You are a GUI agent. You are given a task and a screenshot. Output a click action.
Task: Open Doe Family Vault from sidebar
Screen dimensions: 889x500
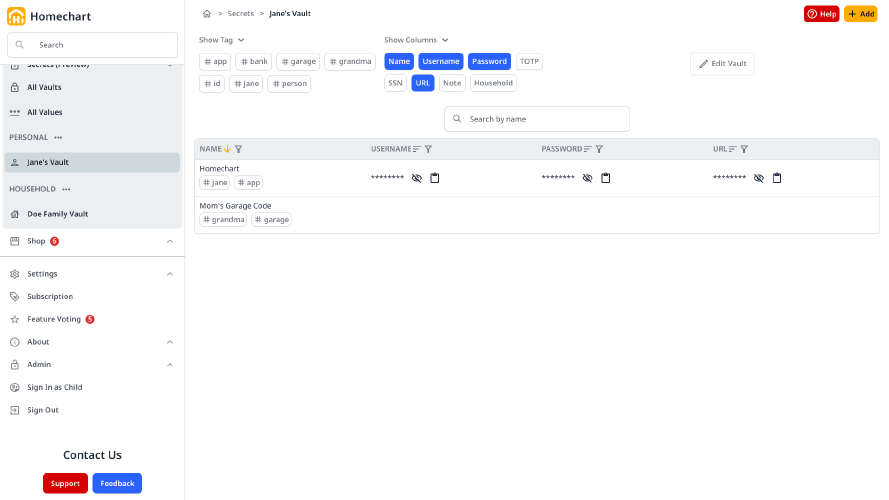point(57,214)
